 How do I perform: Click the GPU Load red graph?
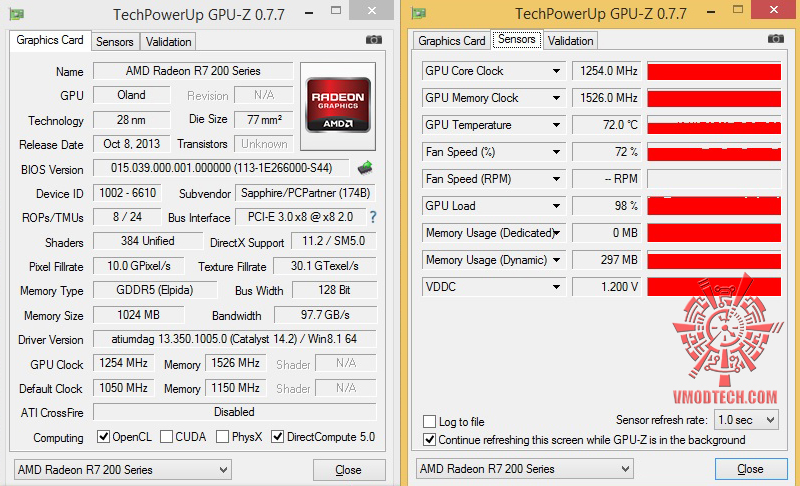[x=714, y=206]
